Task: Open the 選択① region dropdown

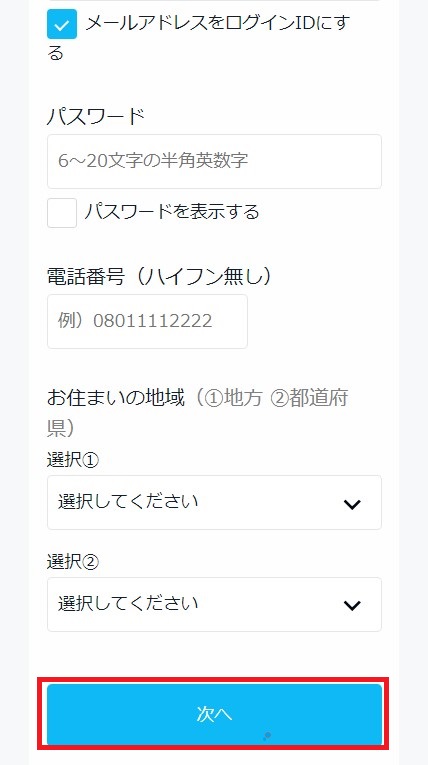Action: [214, 503]
